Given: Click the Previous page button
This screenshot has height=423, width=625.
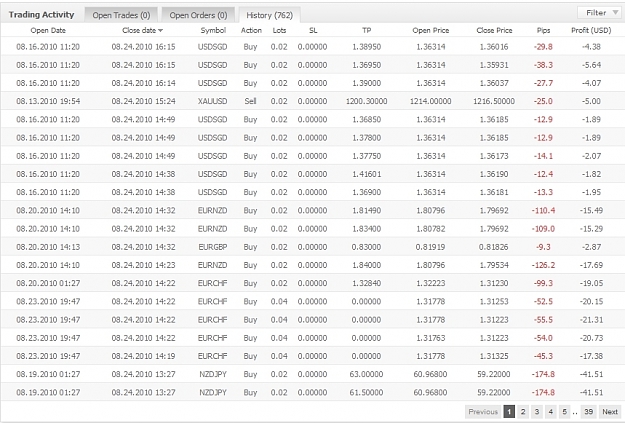Looking at the screenshot, I should (483, 411).
